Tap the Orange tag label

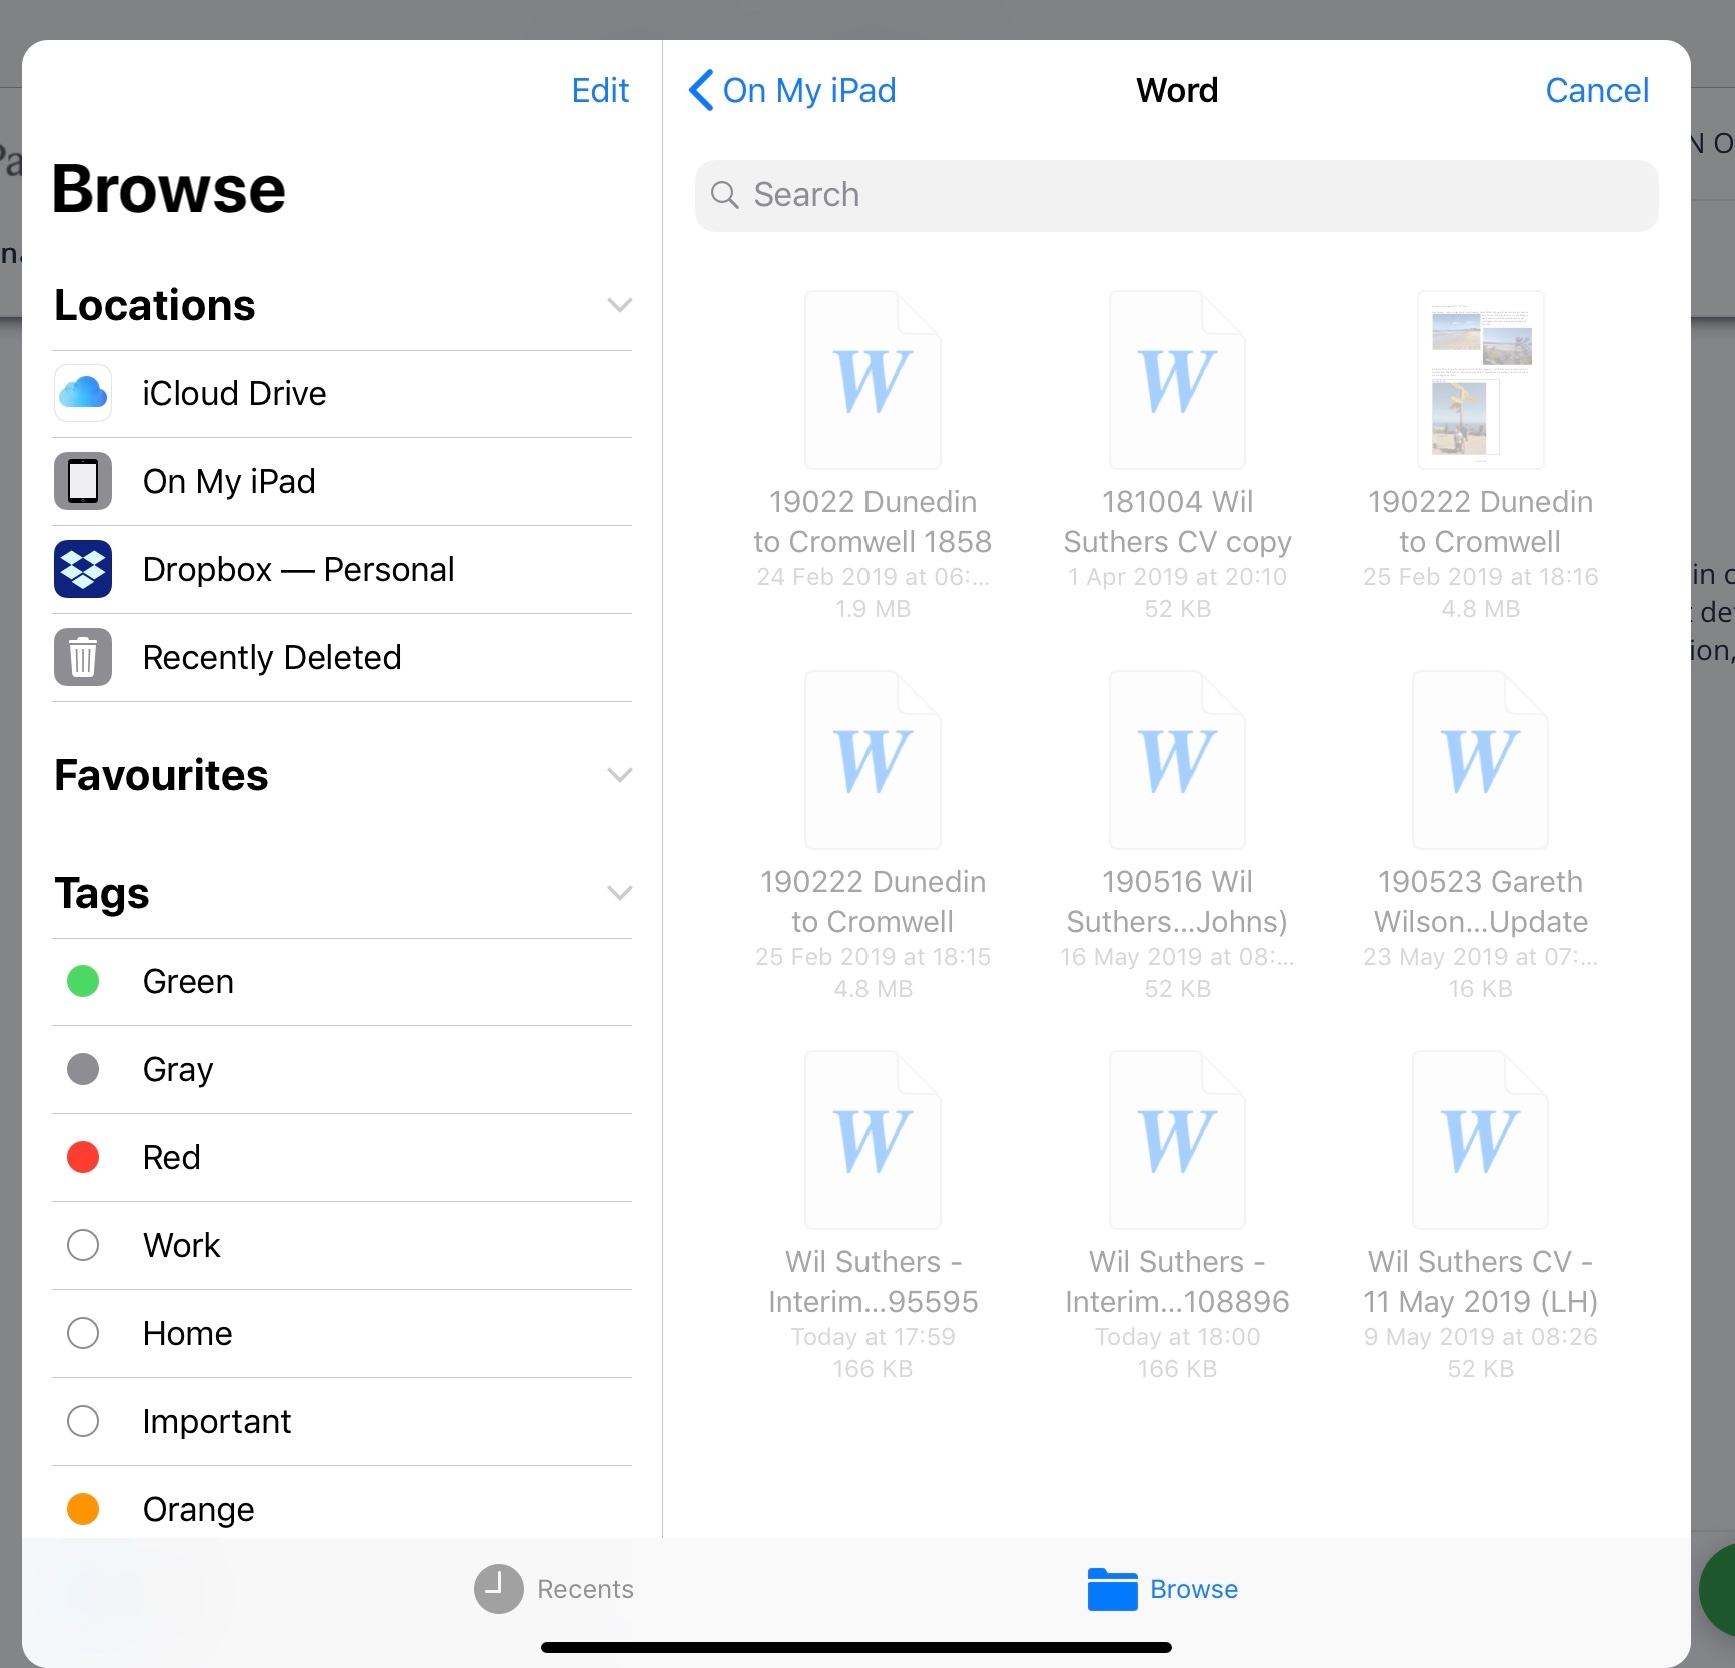pos(198,1509)
